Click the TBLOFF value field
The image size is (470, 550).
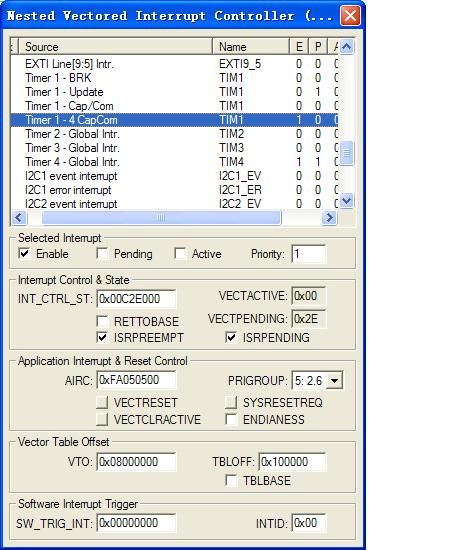click(x=293, y=462)
